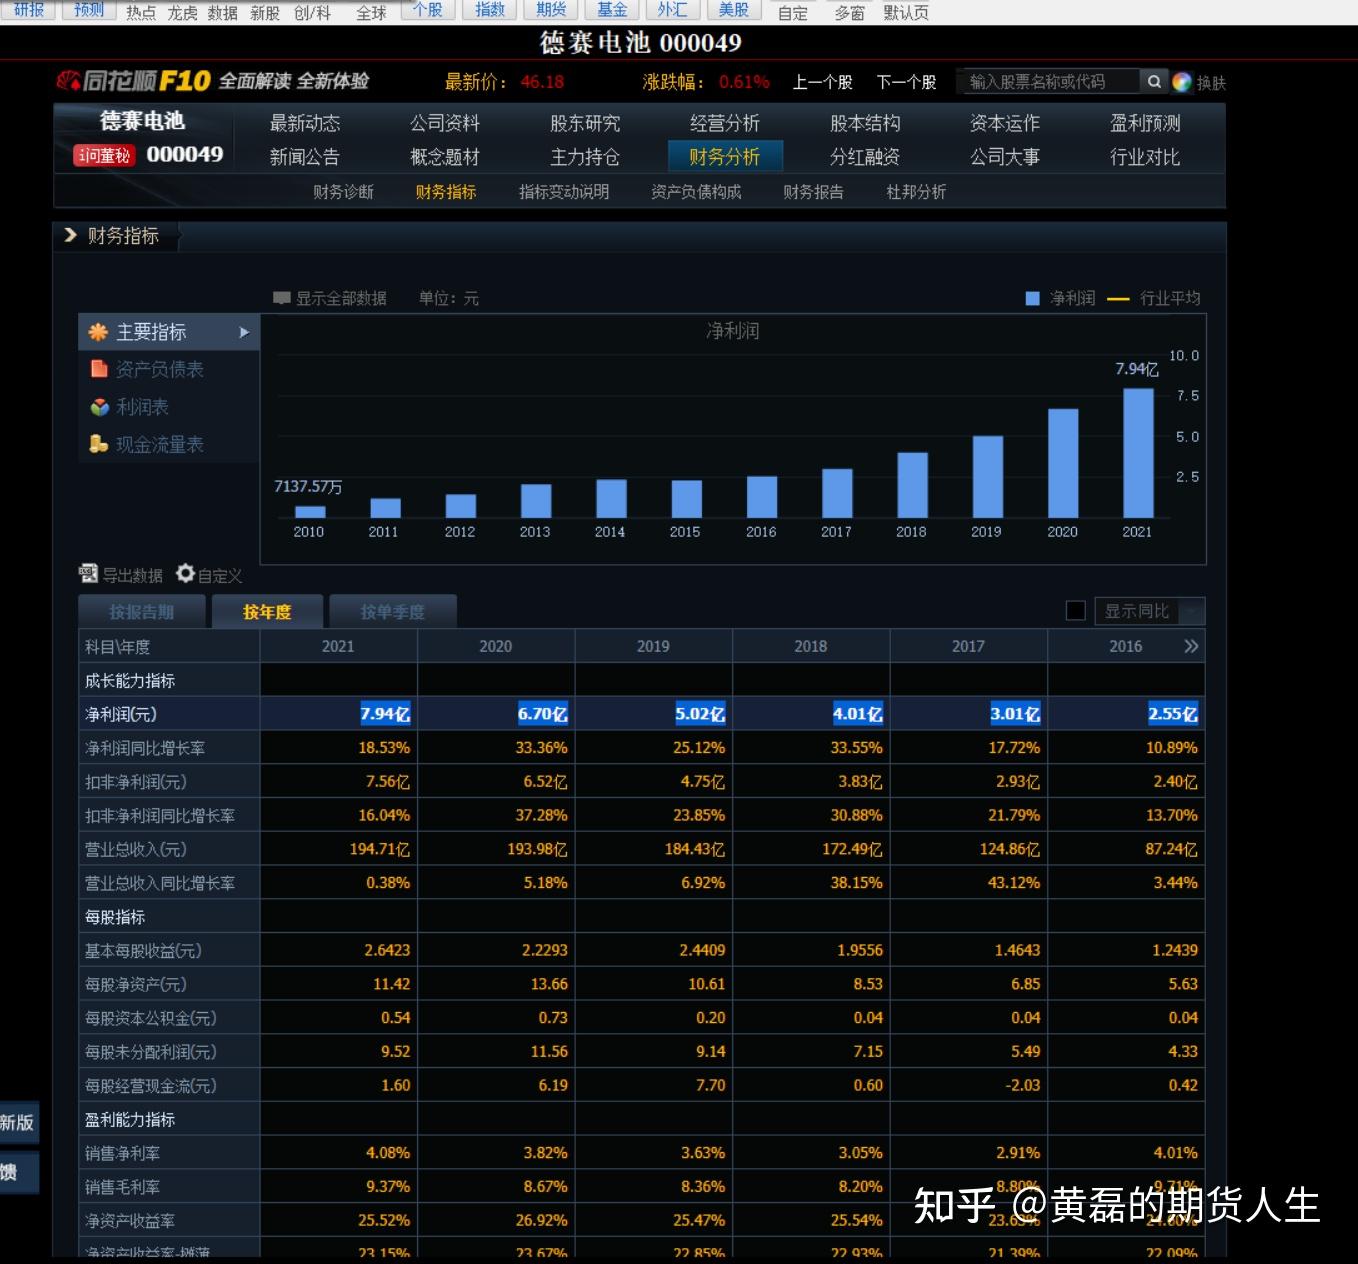Open the 公司资料 menu item
The height and width of the screenshot is (1264, 1358).
pos(445,123)
